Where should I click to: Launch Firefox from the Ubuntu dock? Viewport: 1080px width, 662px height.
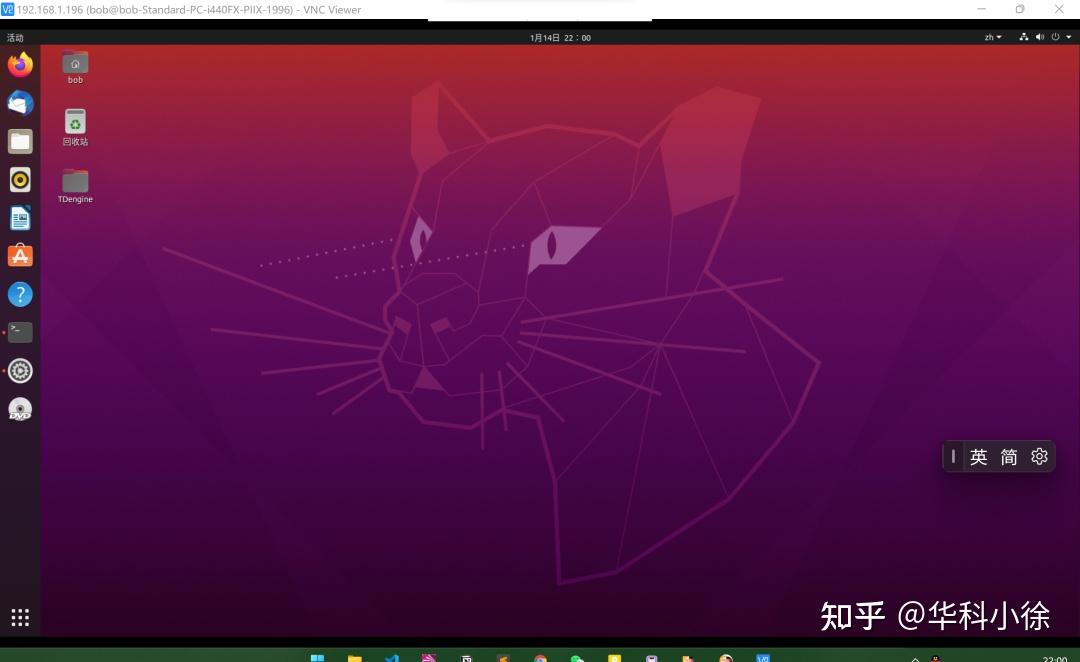click(20, 65)
